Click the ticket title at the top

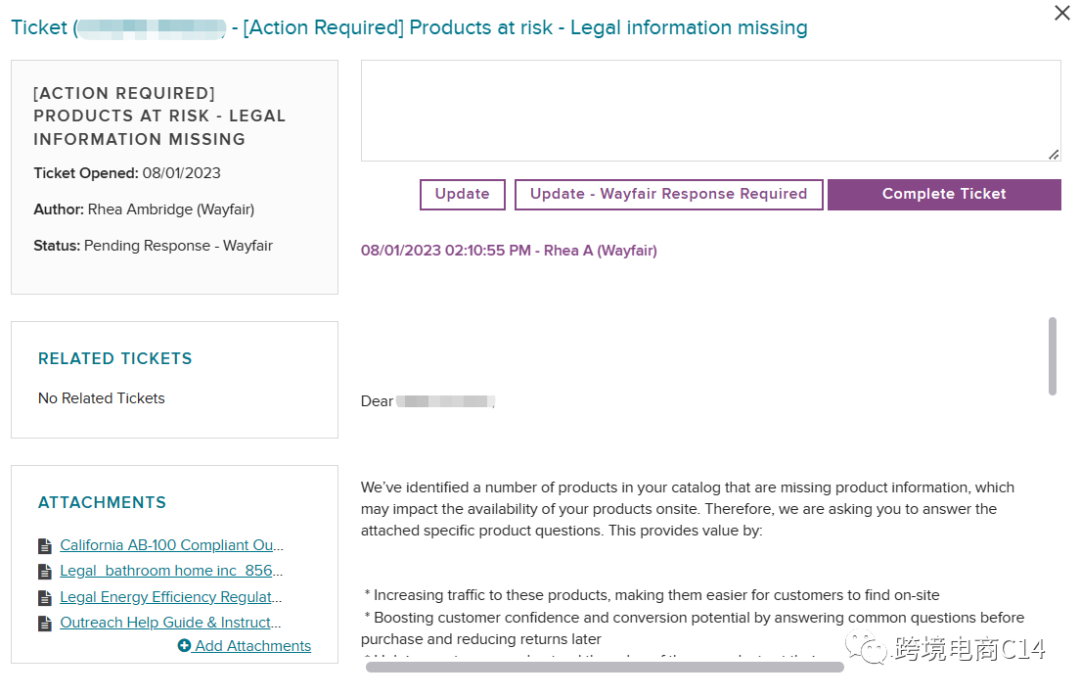[x=409, y=28]
